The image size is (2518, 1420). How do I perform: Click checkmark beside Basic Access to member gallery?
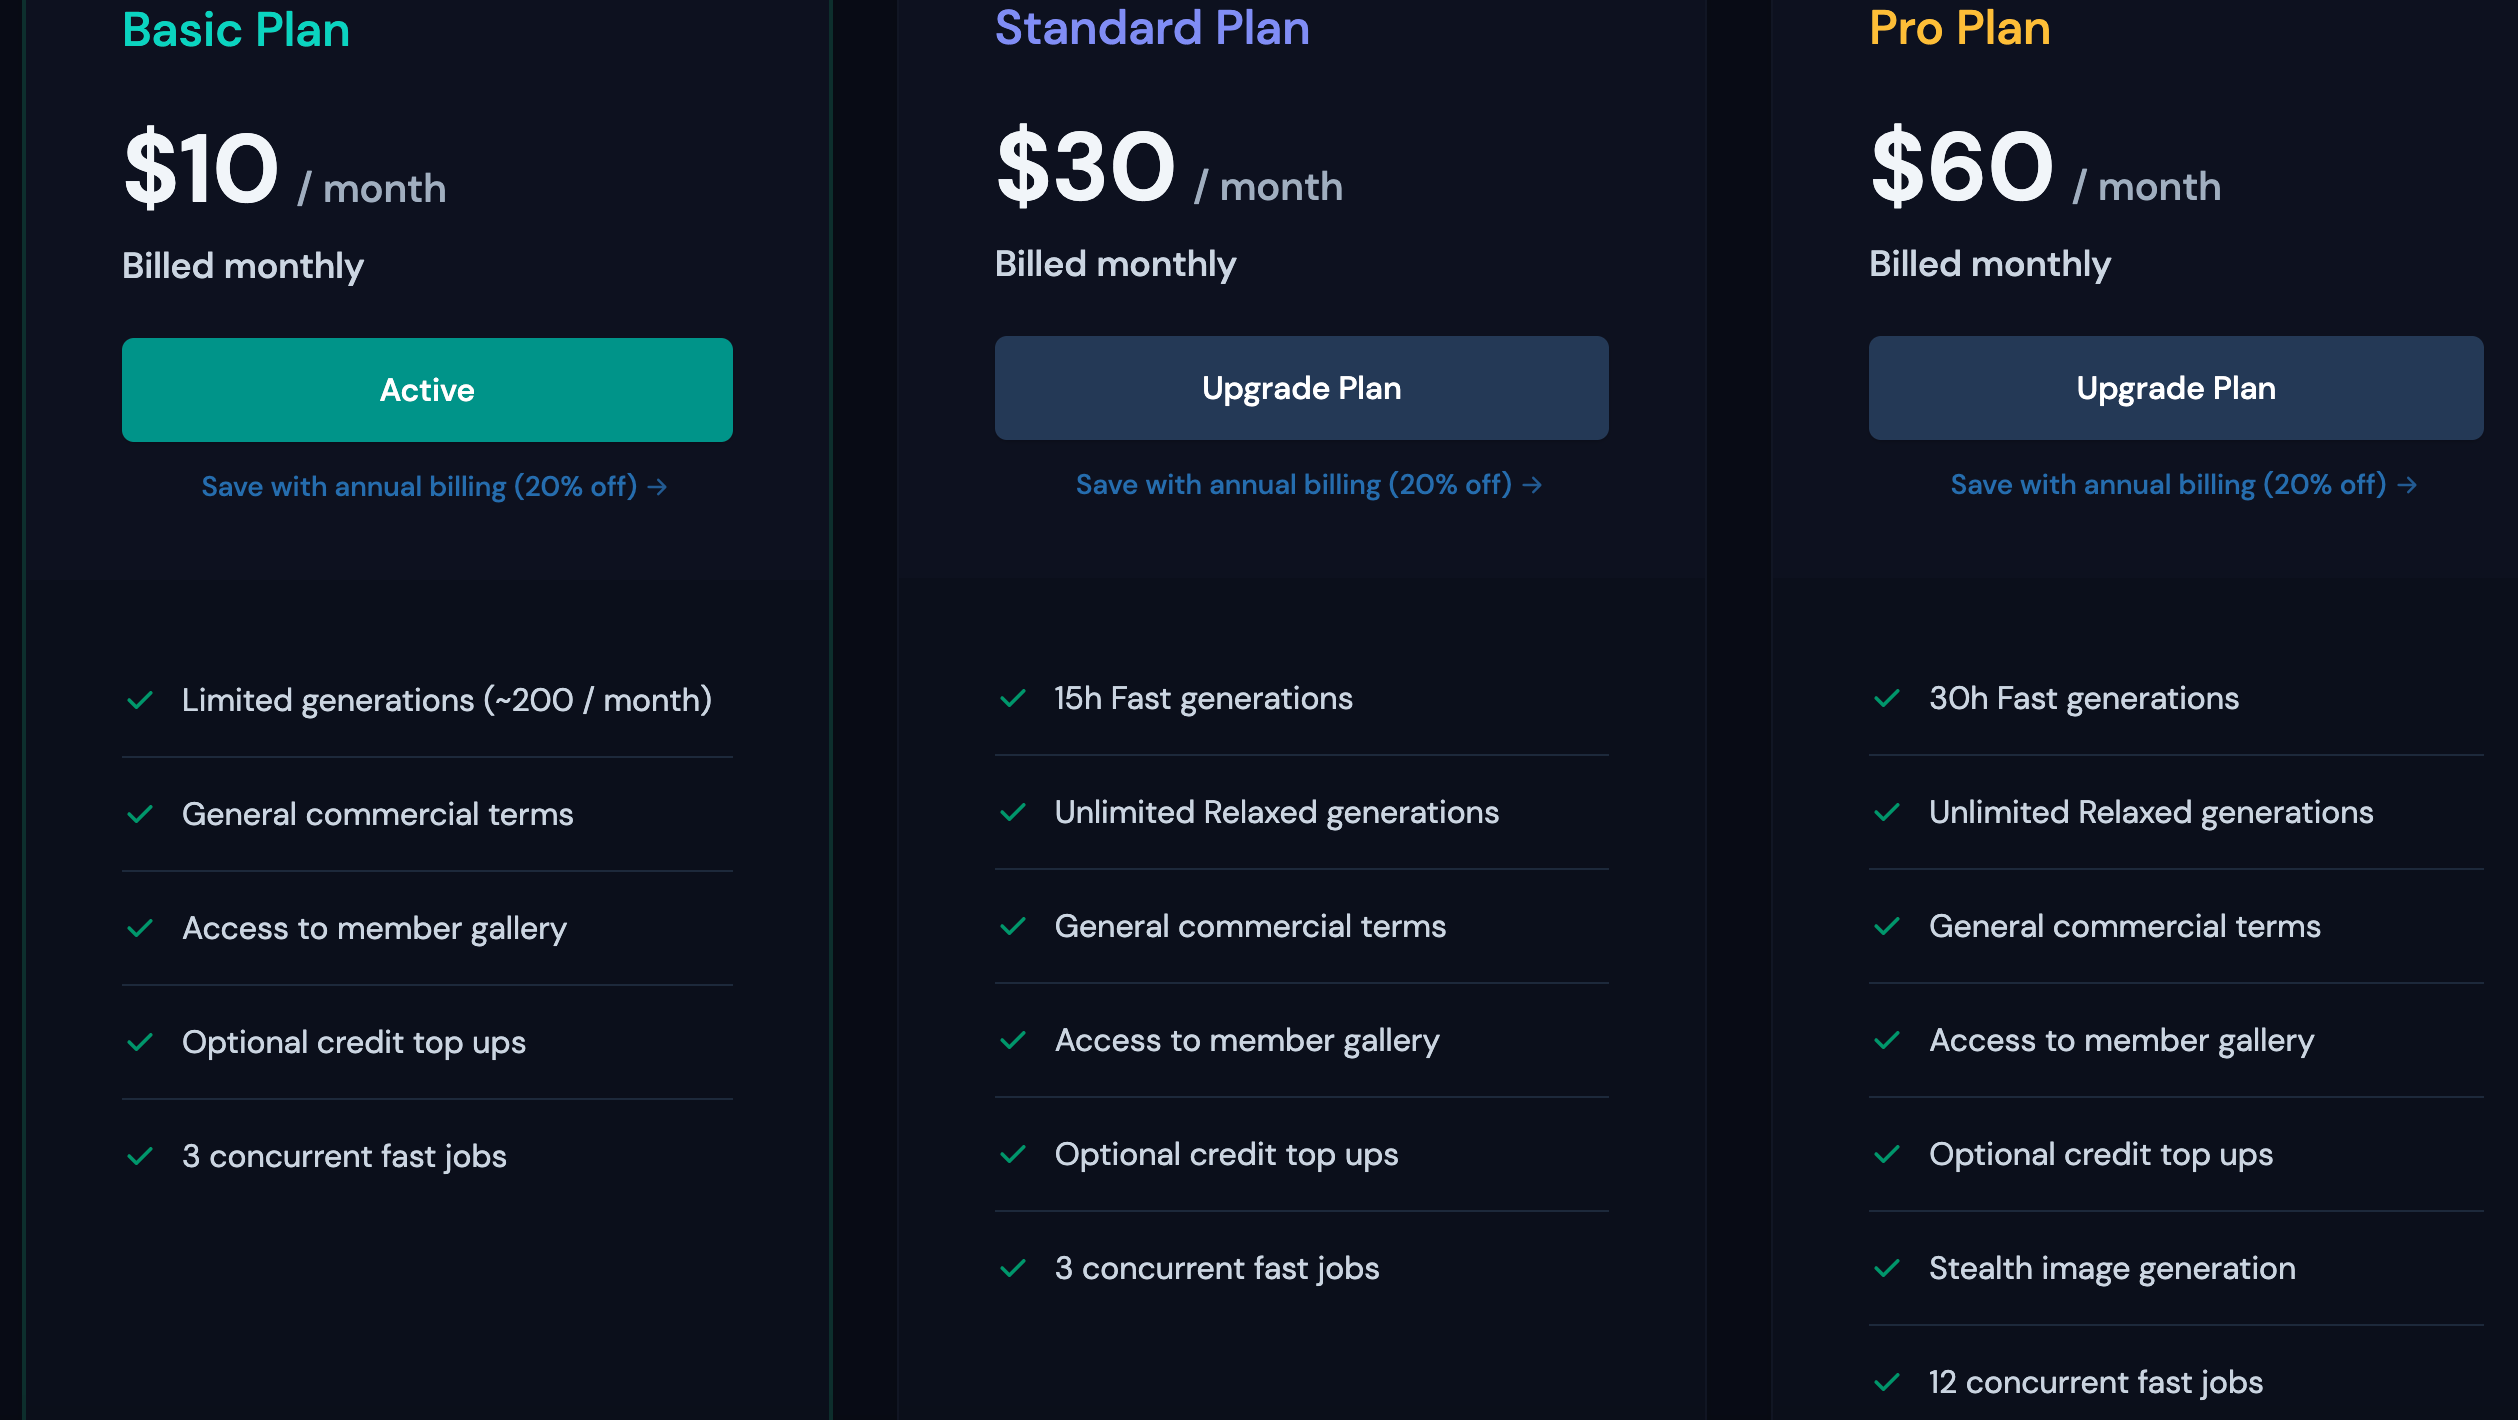[141, 928]
